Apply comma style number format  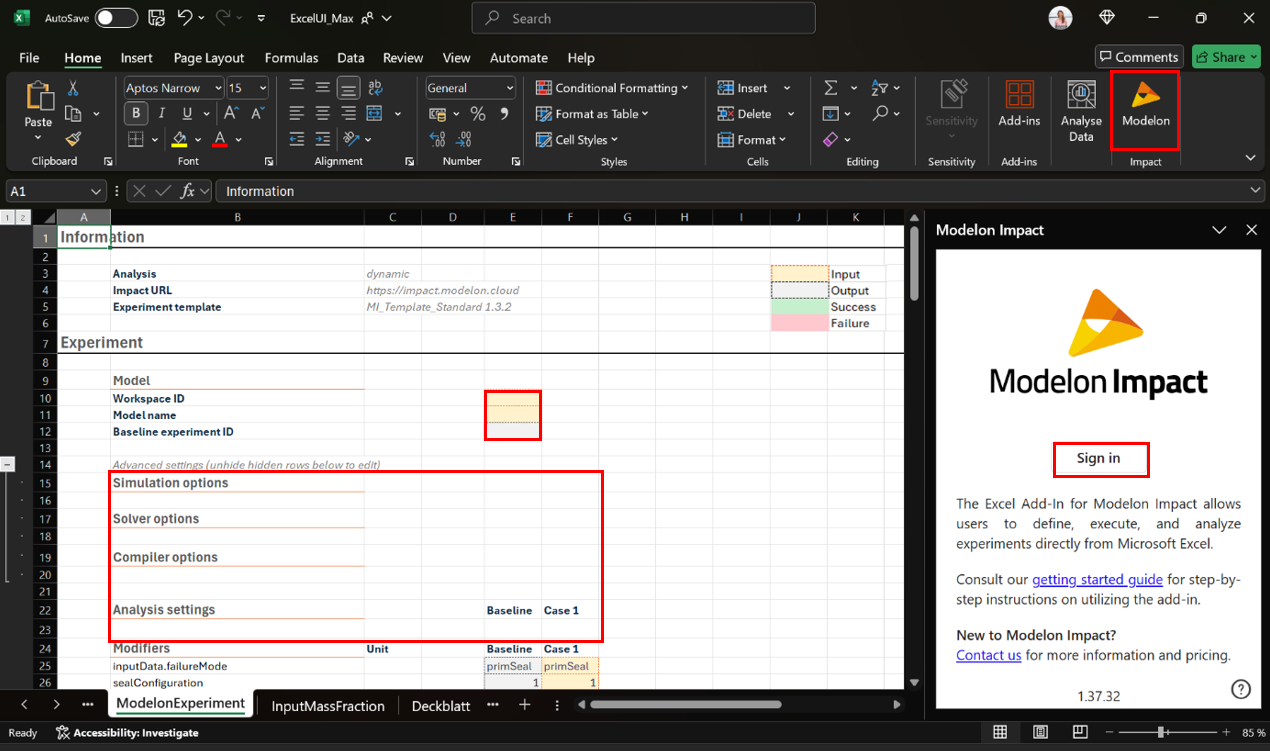[x=503, y=113]
